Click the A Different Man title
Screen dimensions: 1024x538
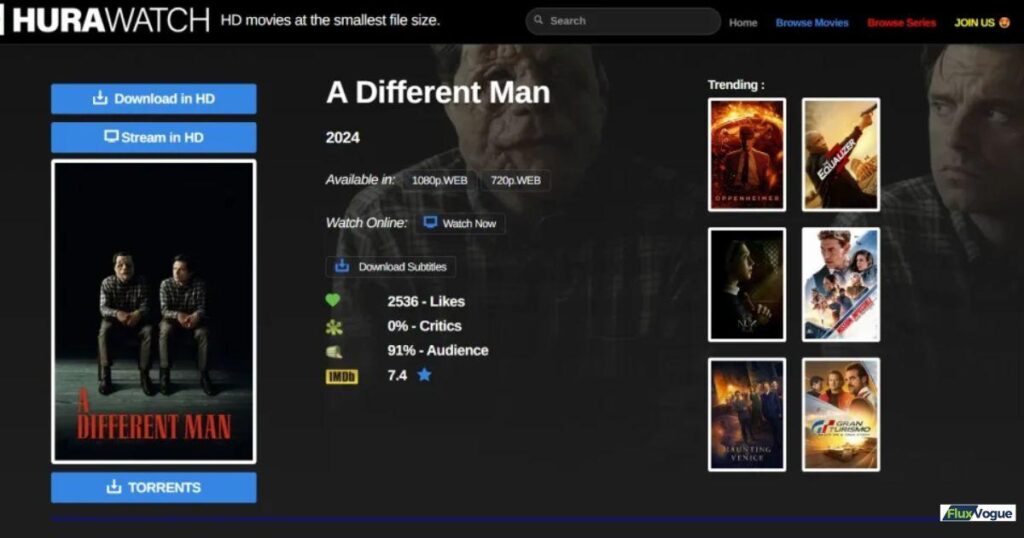tap(438, 92)
